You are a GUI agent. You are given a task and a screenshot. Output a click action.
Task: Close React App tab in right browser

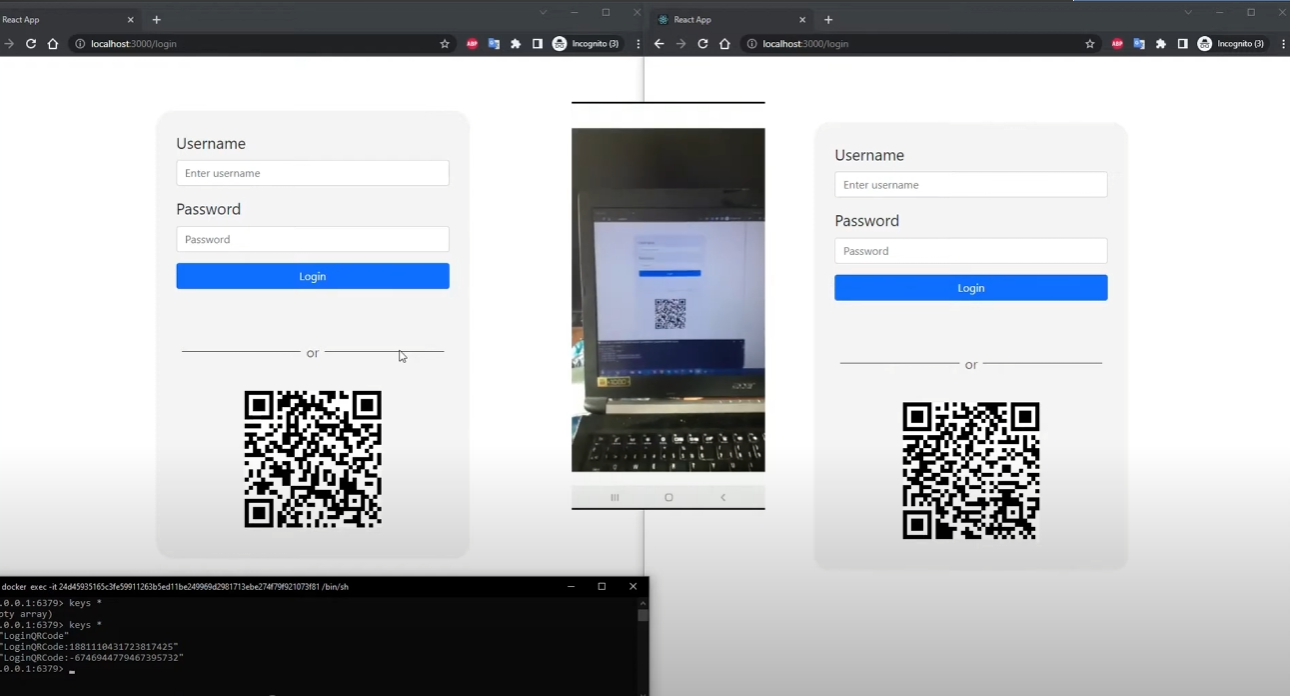pyautogui.click(x=802, y=20)
